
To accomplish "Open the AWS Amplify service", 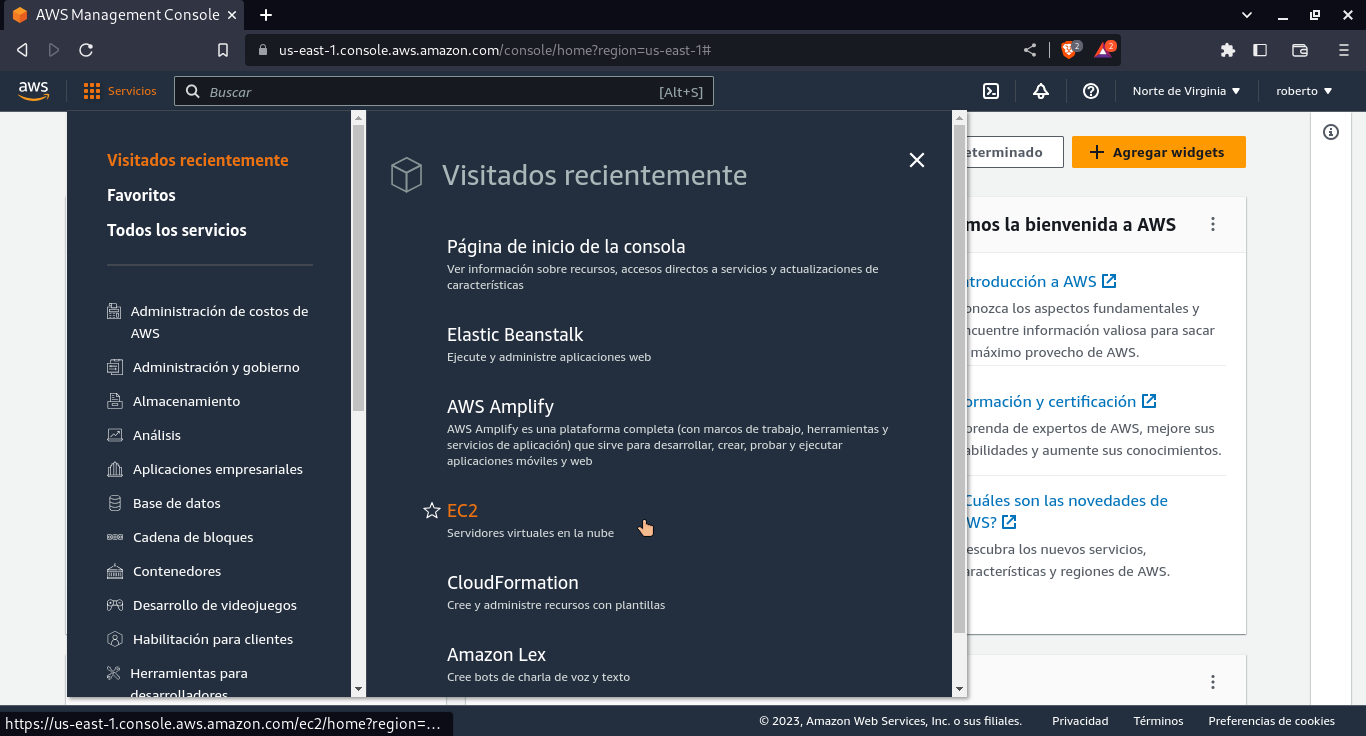I will pos(500,407).
